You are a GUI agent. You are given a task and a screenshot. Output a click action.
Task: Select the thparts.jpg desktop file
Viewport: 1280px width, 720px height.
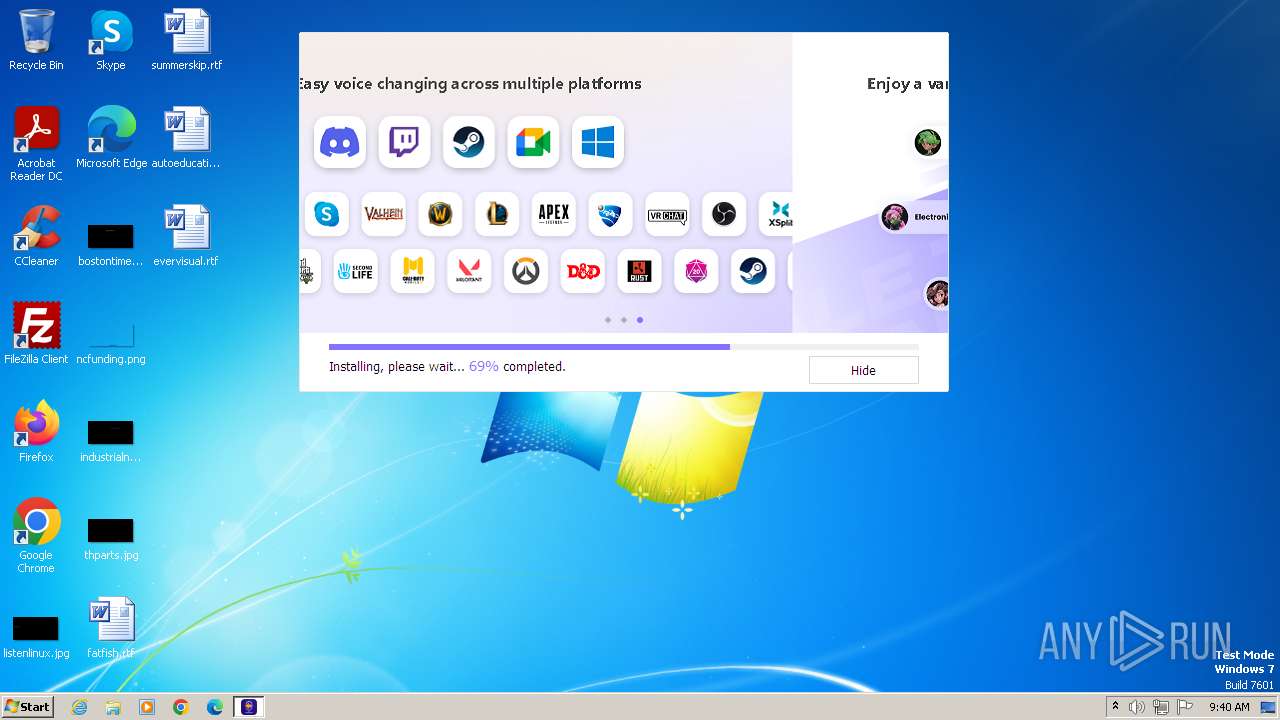(111, 539)
